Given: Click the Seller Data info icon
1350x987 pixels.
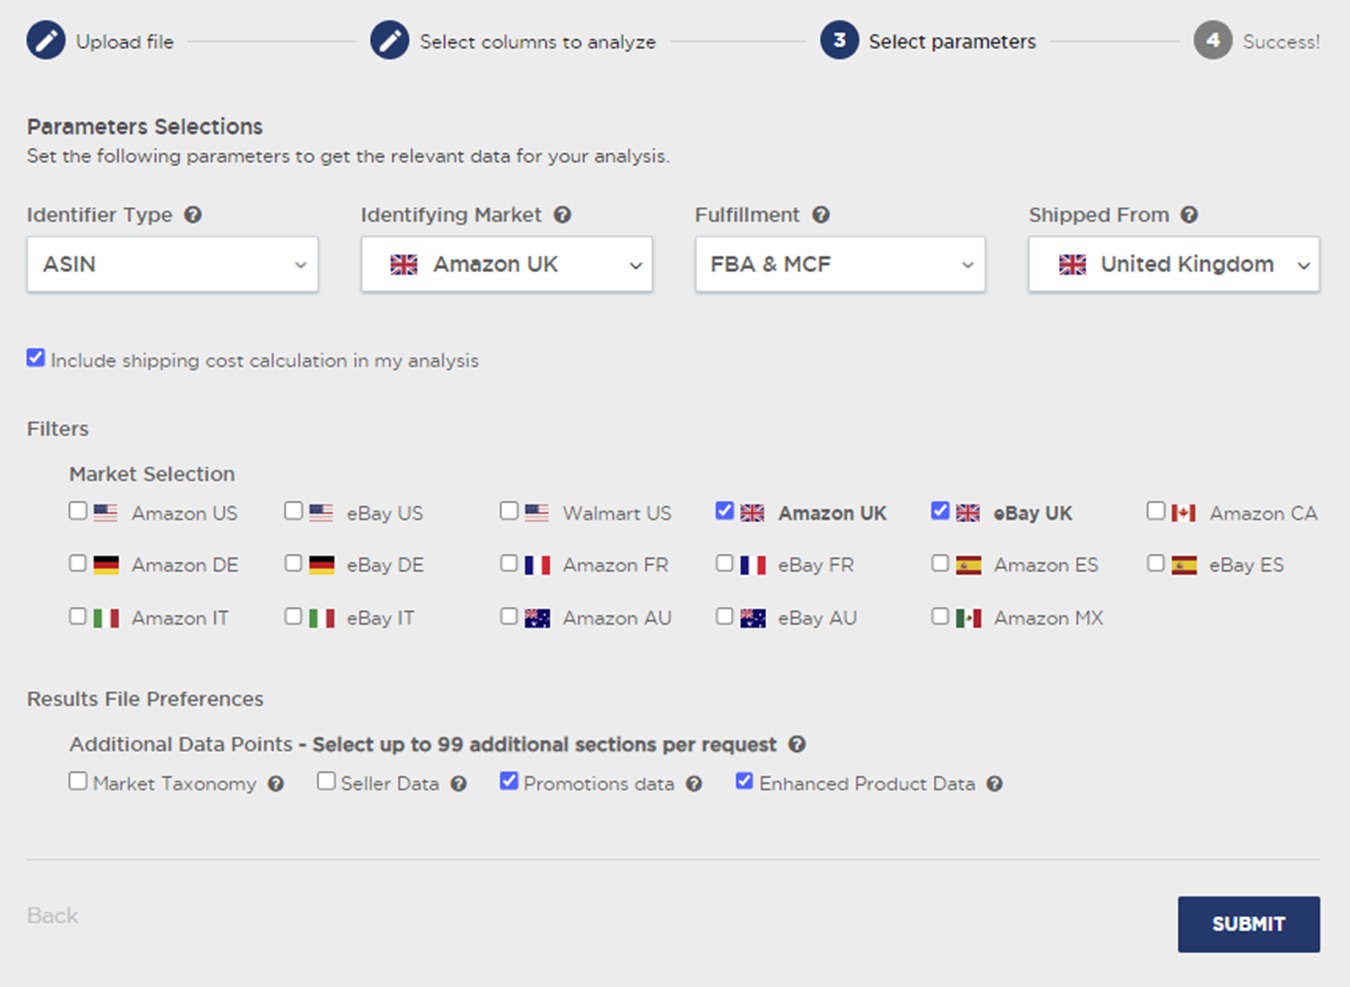Looking at the screenshot, I should (x=459, y=784).
